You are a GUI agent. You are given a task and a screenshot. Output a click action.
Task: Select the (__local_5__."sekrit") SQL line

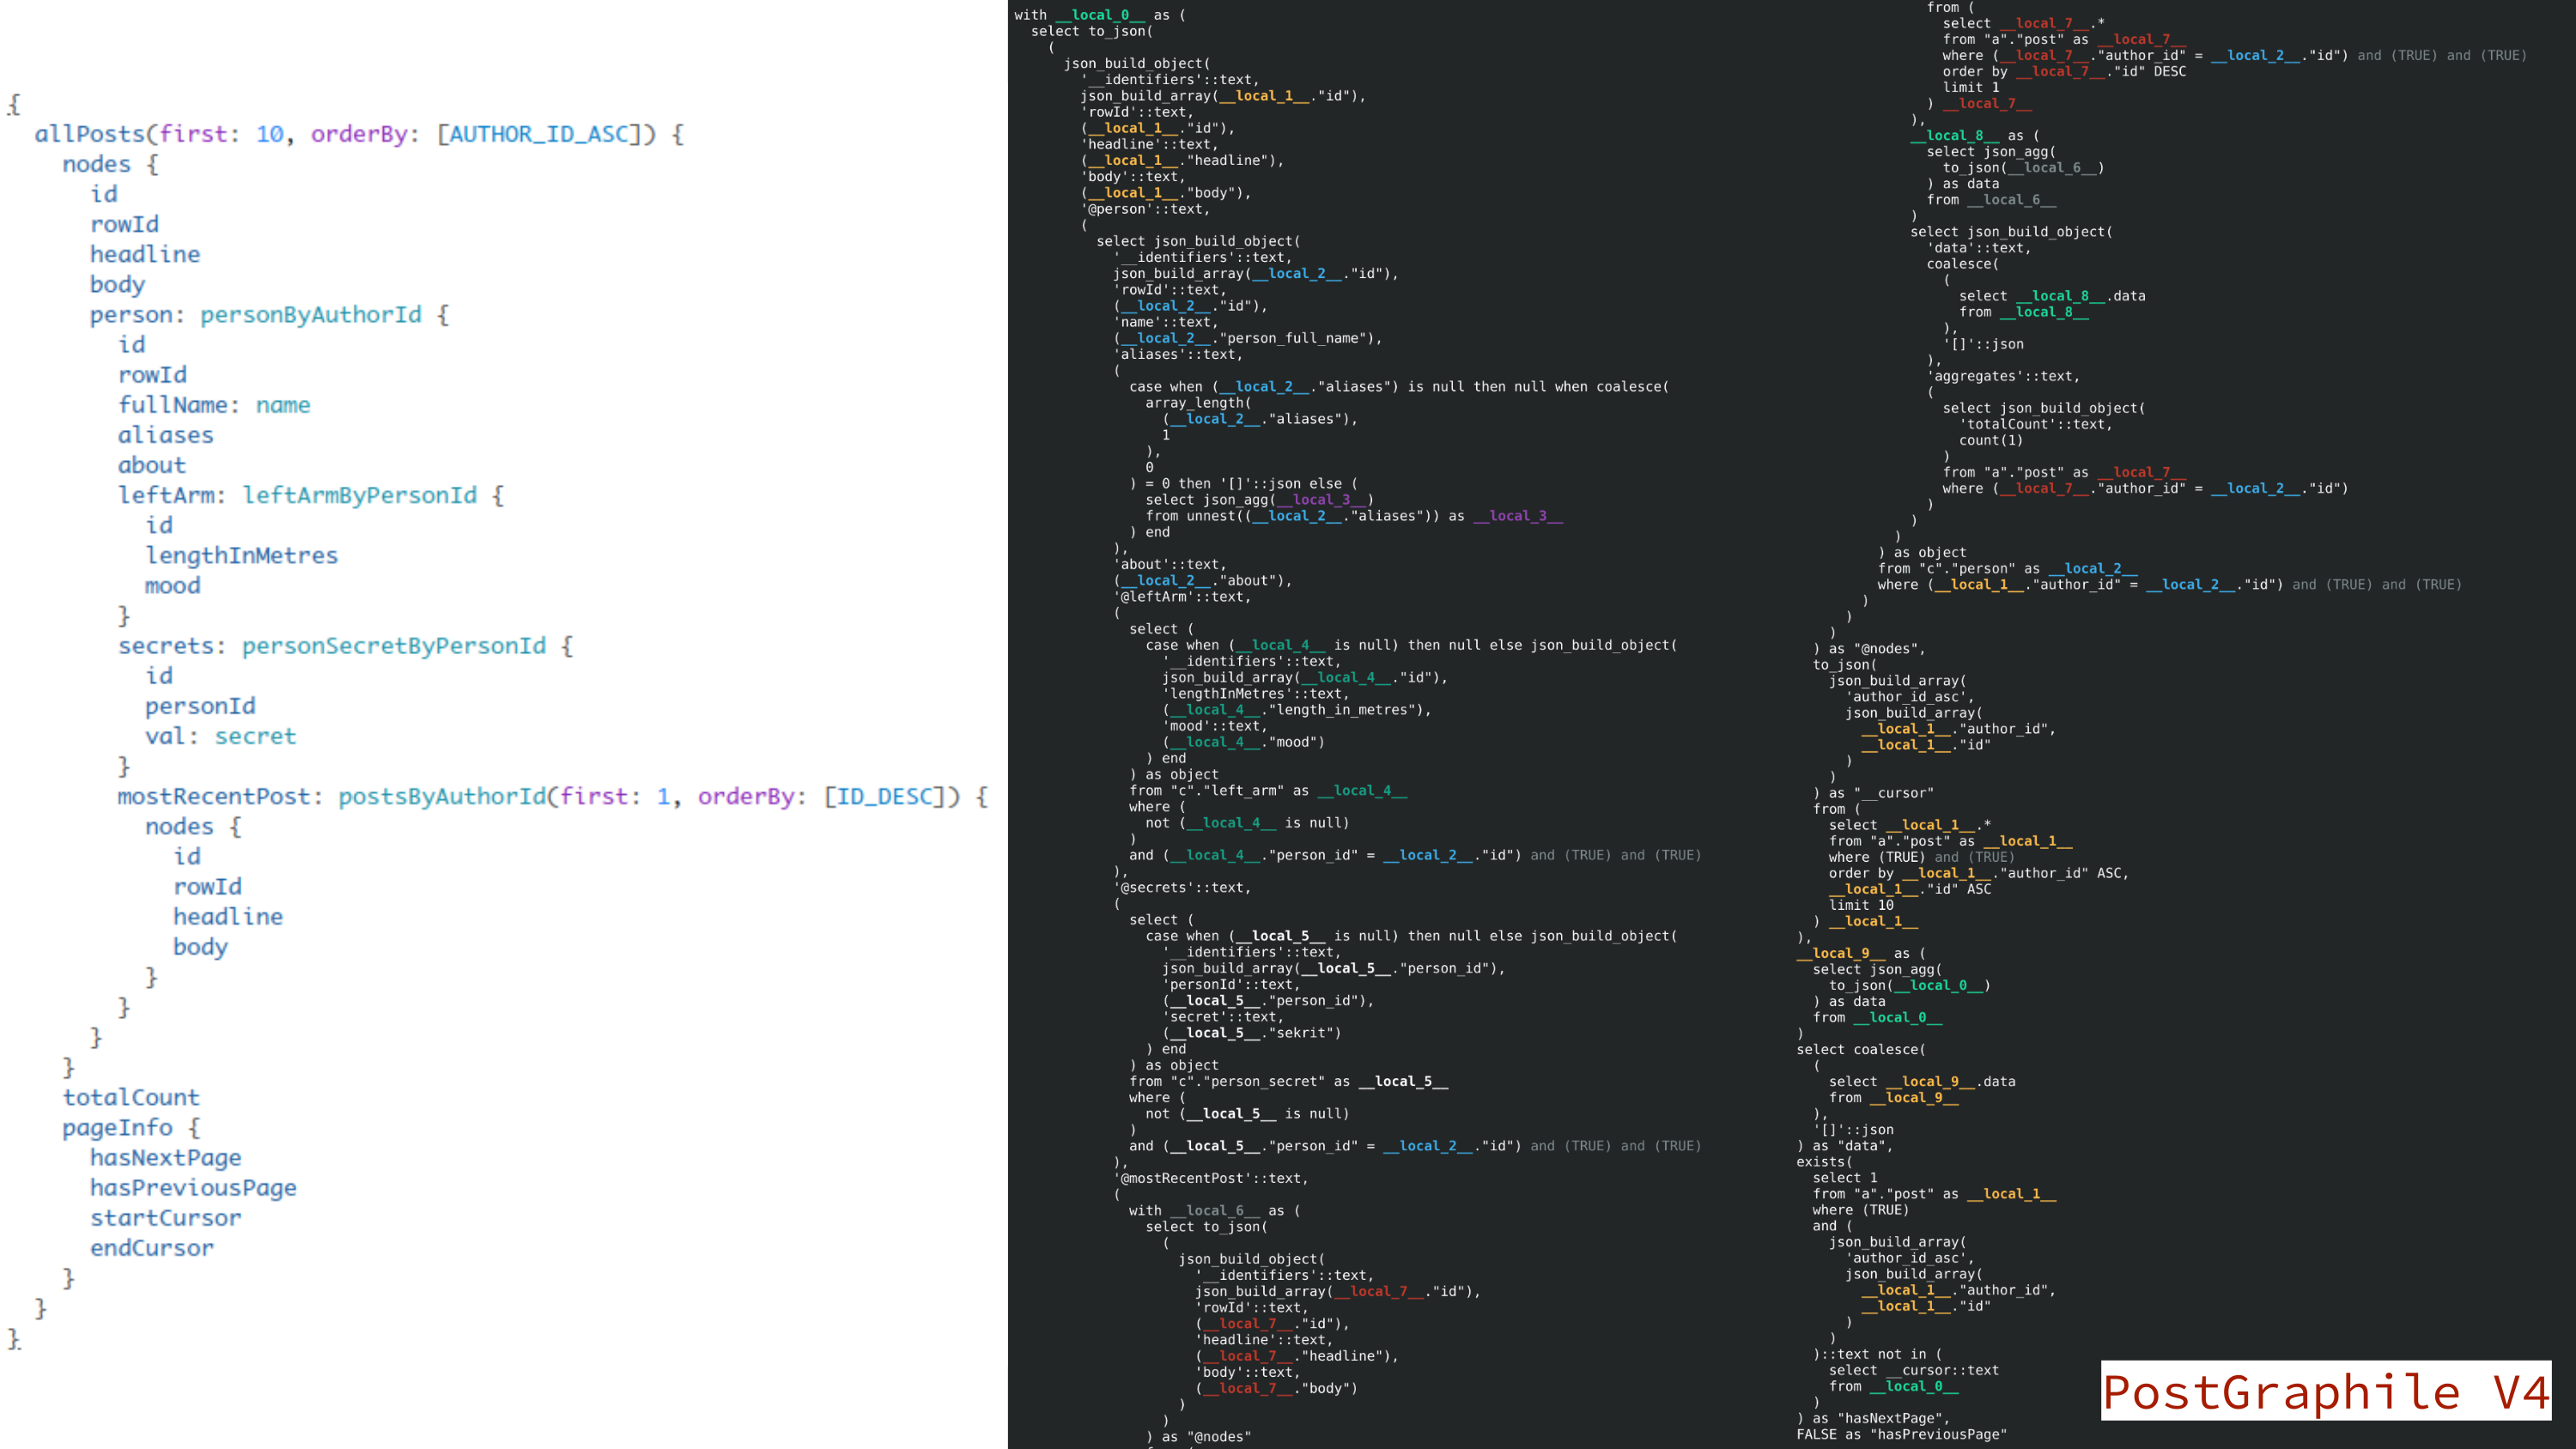pos(1252,1033)
